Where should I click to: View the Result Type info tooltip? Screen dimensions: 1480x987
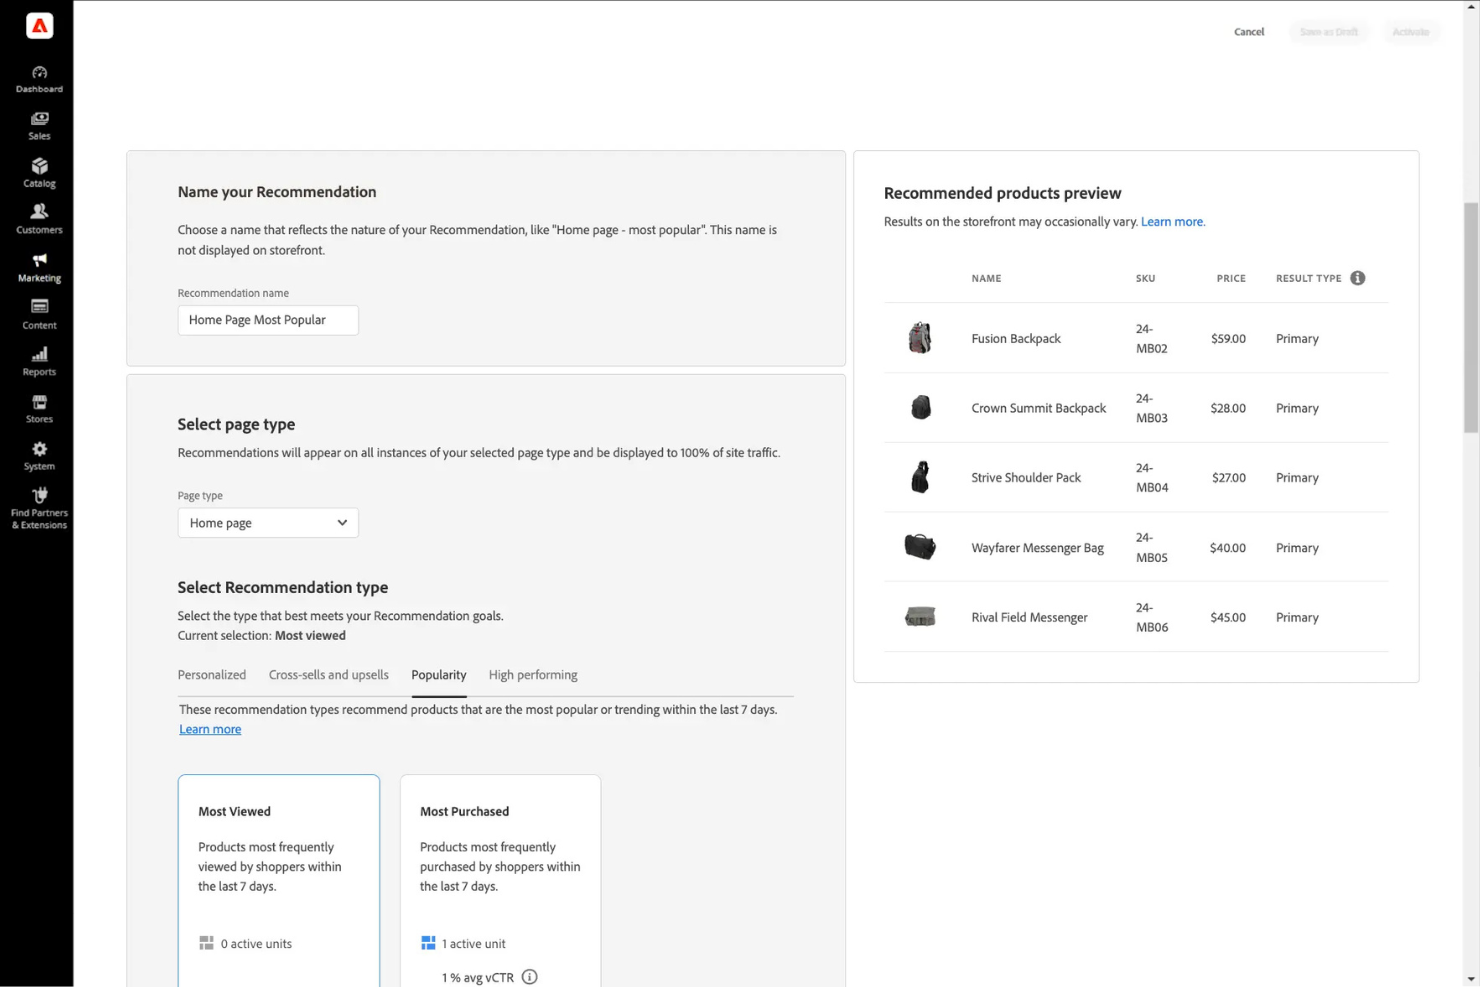point(1357,277)
